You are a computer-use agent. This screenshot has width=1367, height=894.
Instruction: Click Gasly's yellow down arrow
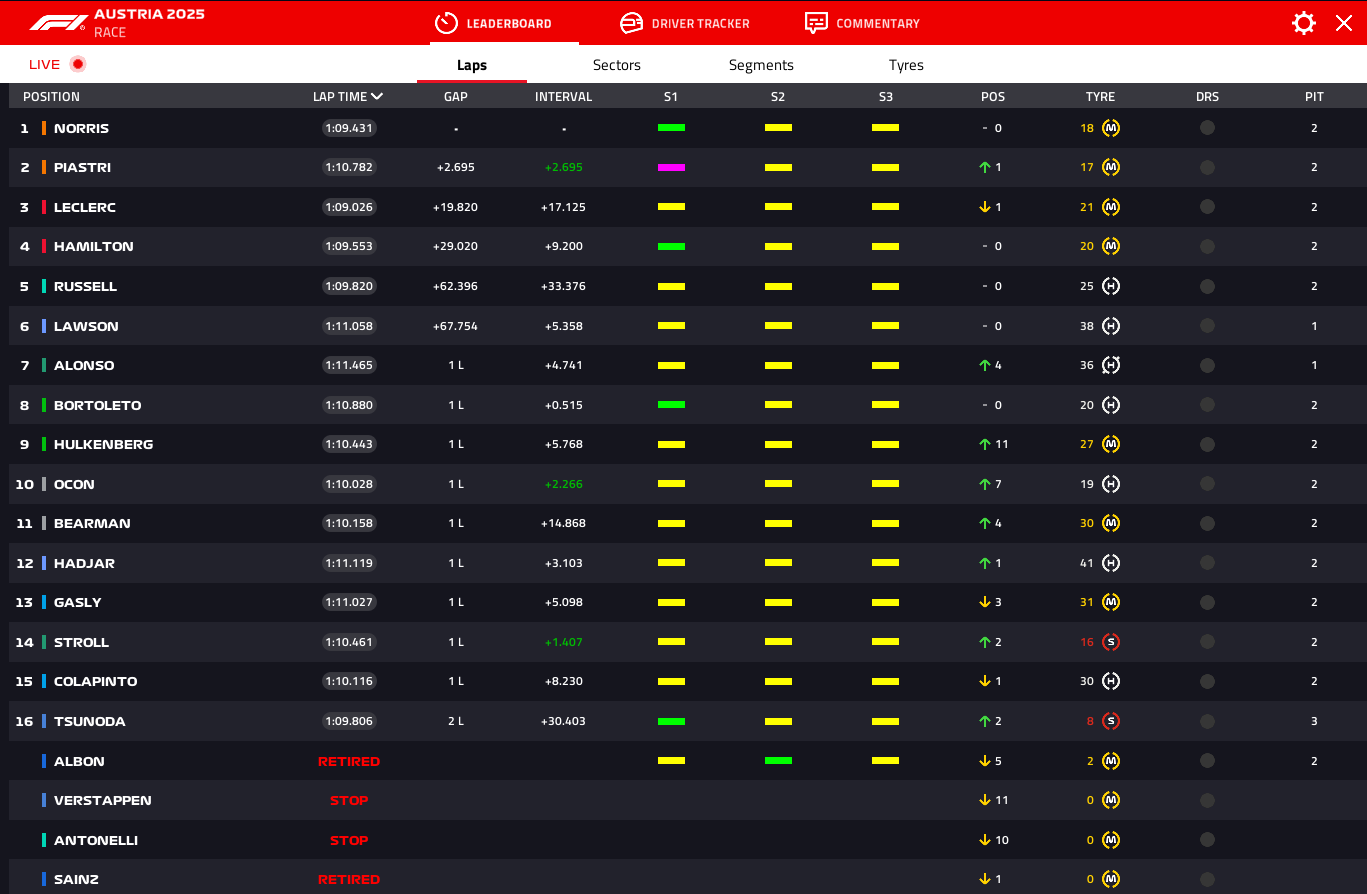tap(985, 602)
